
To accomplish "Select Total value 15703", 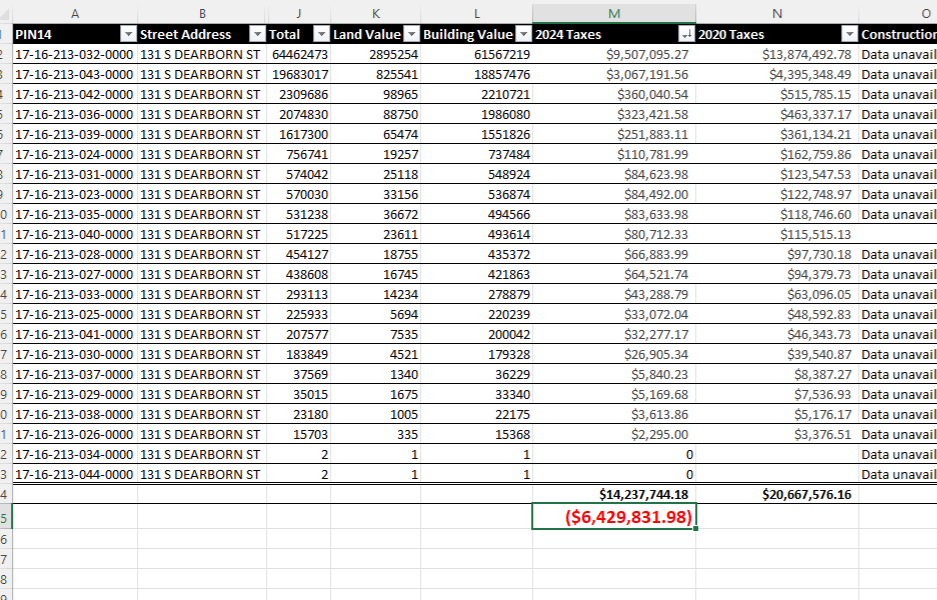I will point(298,434).
